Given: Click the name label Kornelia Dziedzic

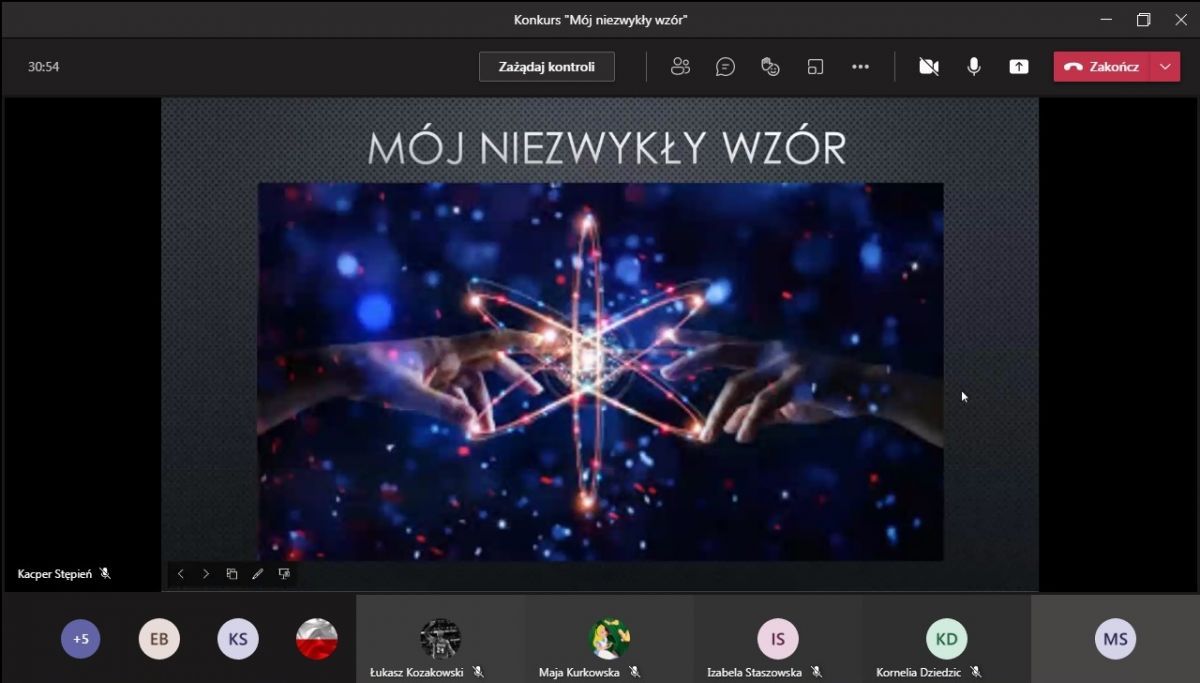Looking at the screenshot, I should (919, 673).
